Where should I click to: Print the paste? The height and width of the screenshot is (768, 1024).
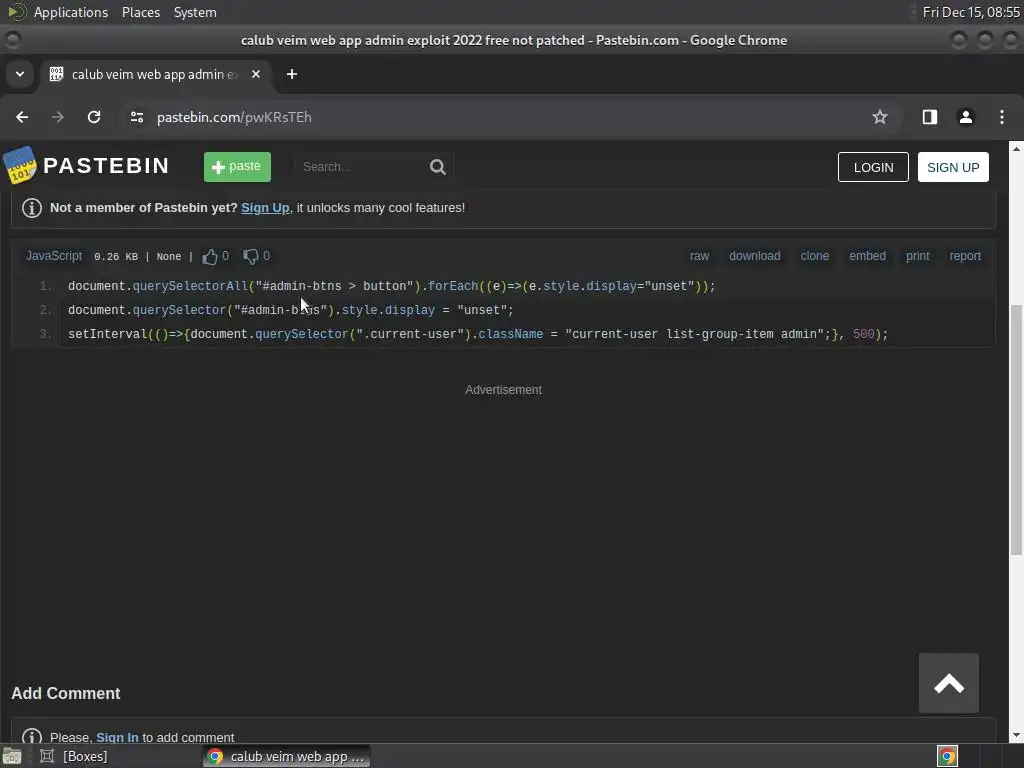[x=917, y=256]
